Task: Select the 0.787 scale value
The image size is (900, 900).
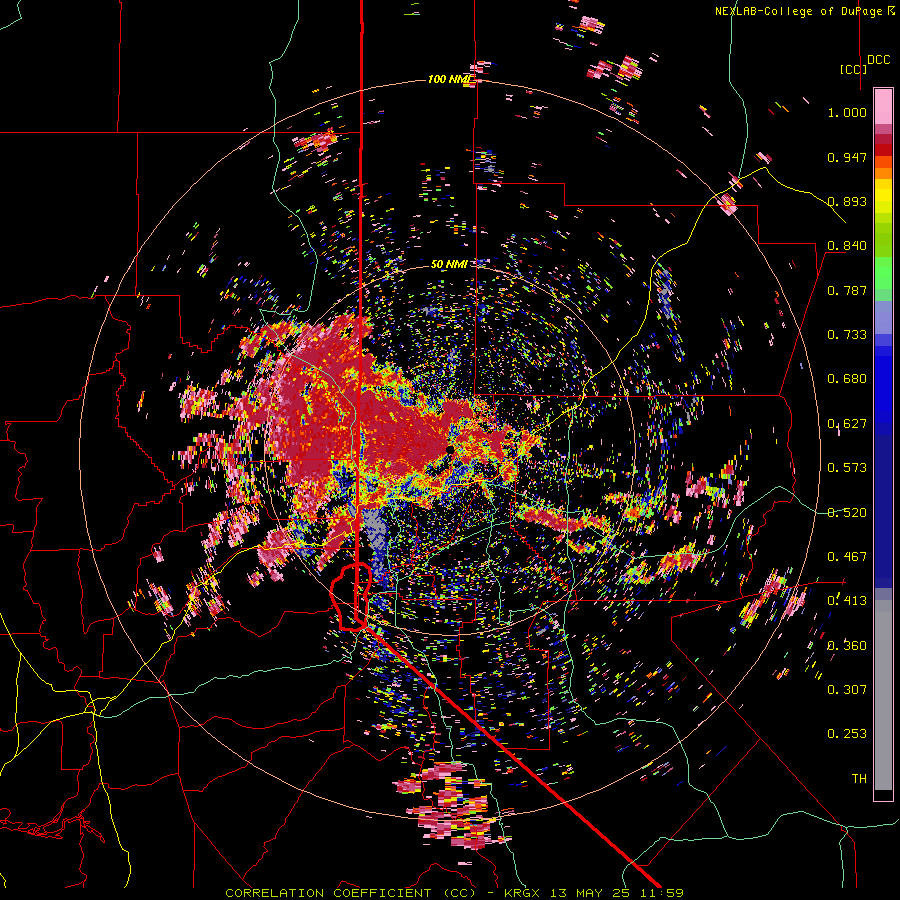Action: tap(847, 290)
